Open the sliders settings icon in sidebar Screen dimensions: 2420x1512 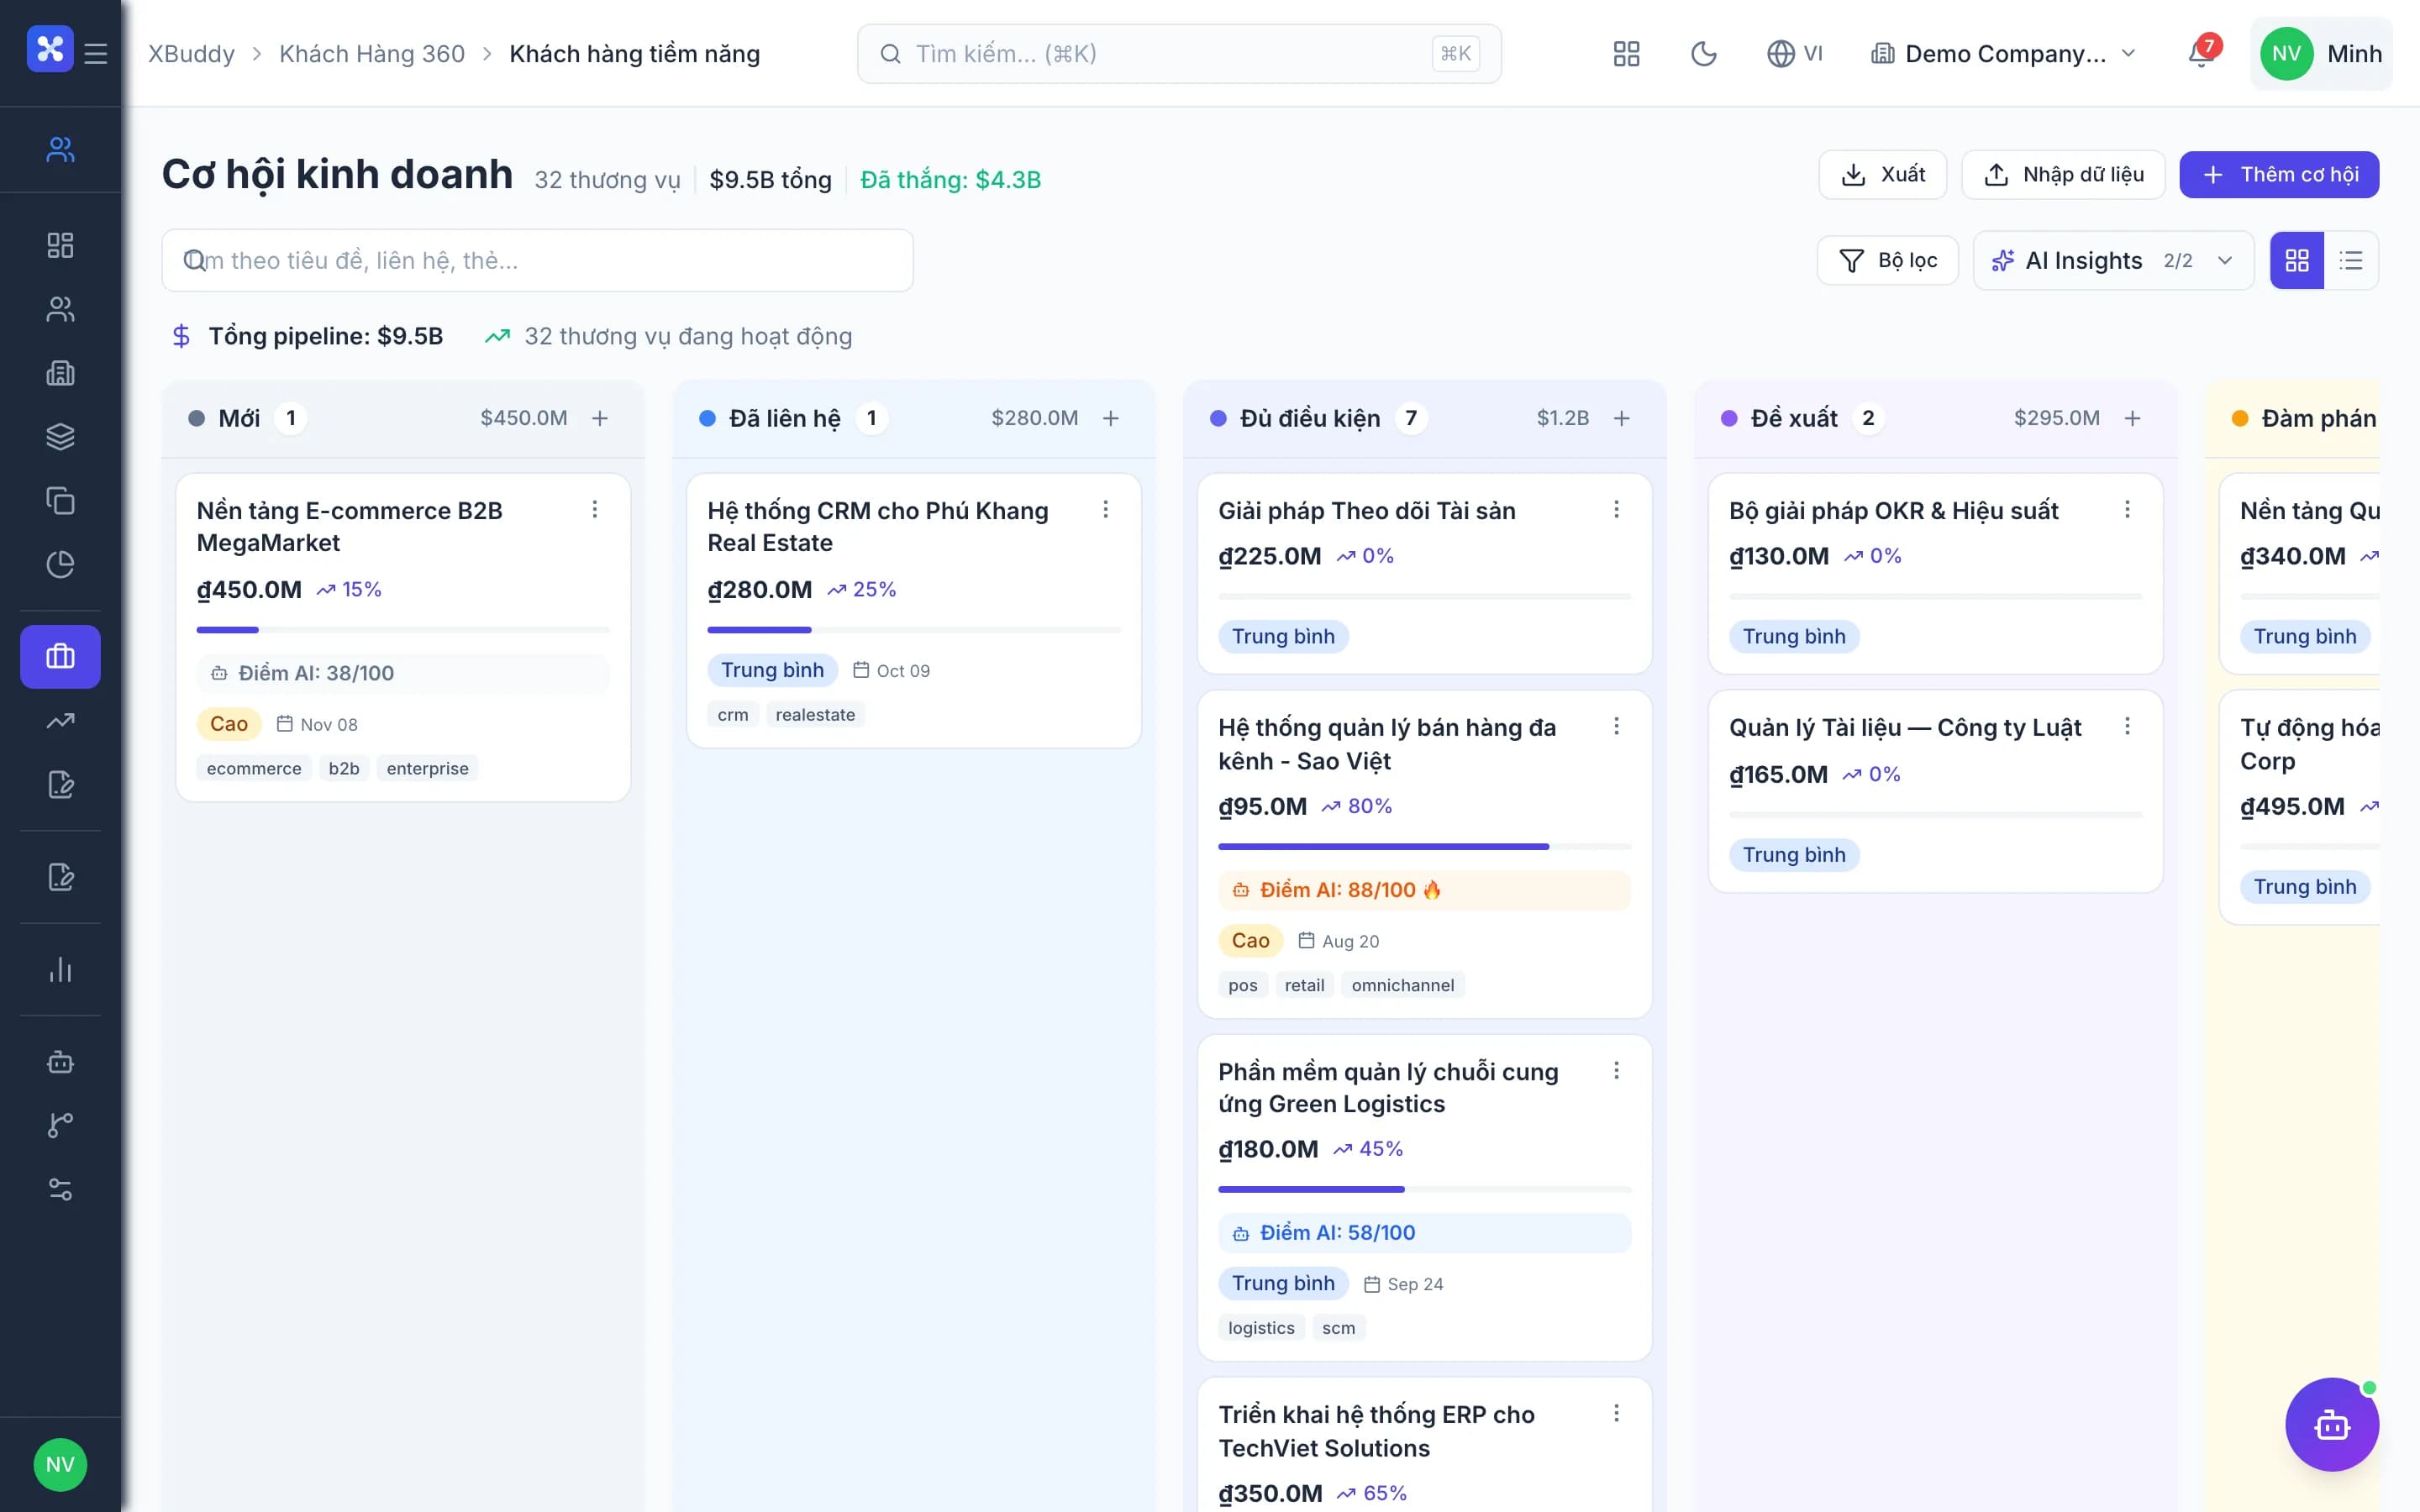(60, 1189)
